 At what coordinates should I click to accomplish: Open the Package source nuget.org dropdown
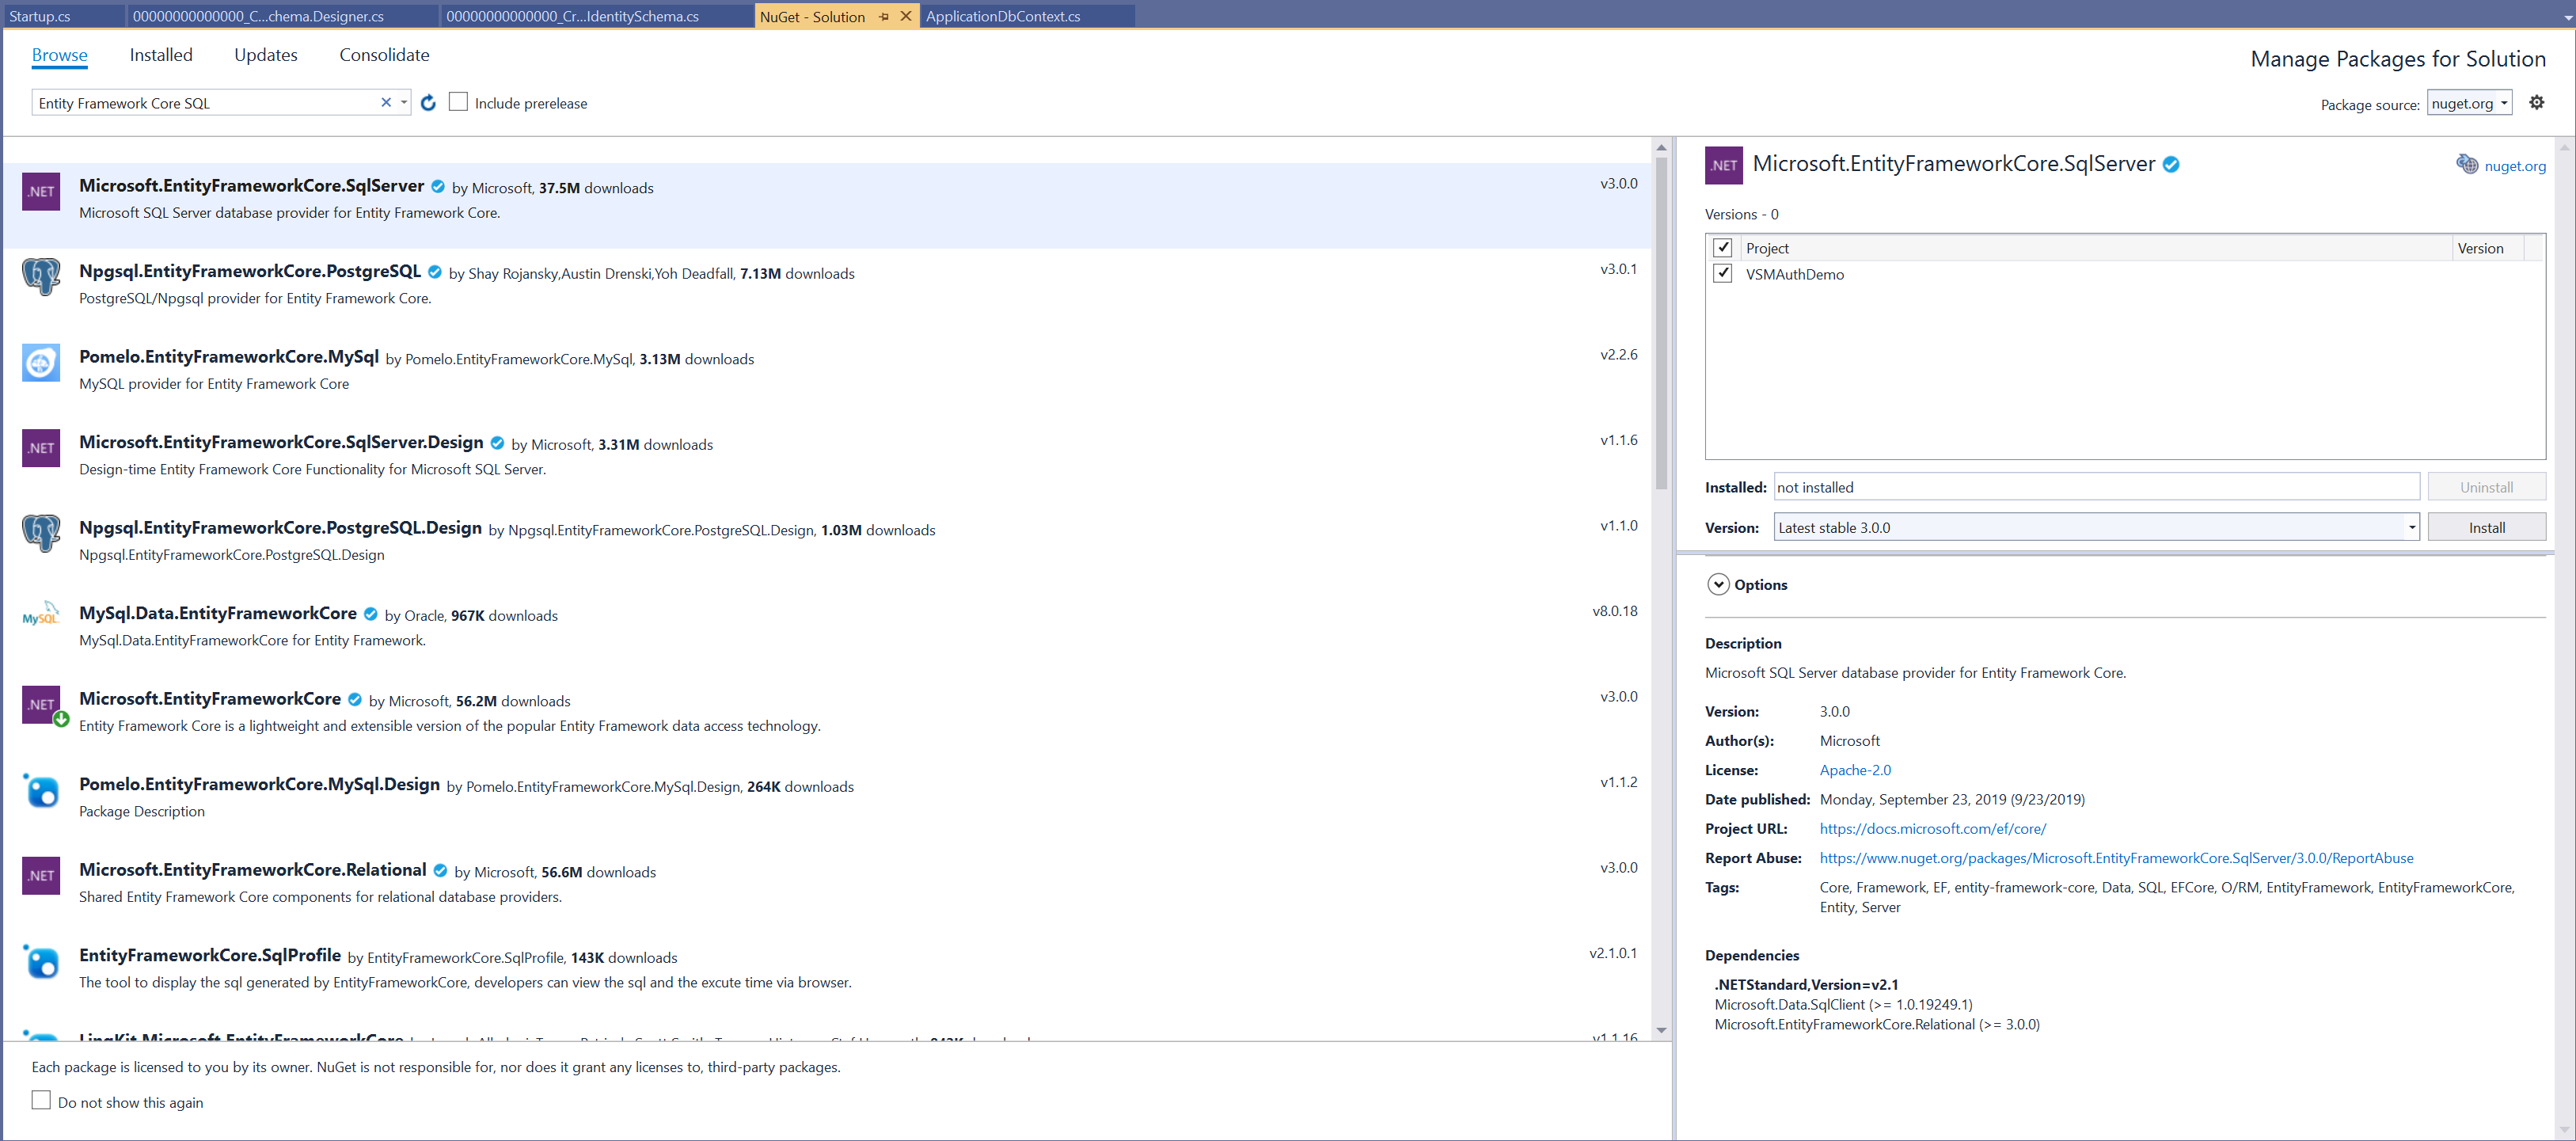click(x=2469, y=103)
